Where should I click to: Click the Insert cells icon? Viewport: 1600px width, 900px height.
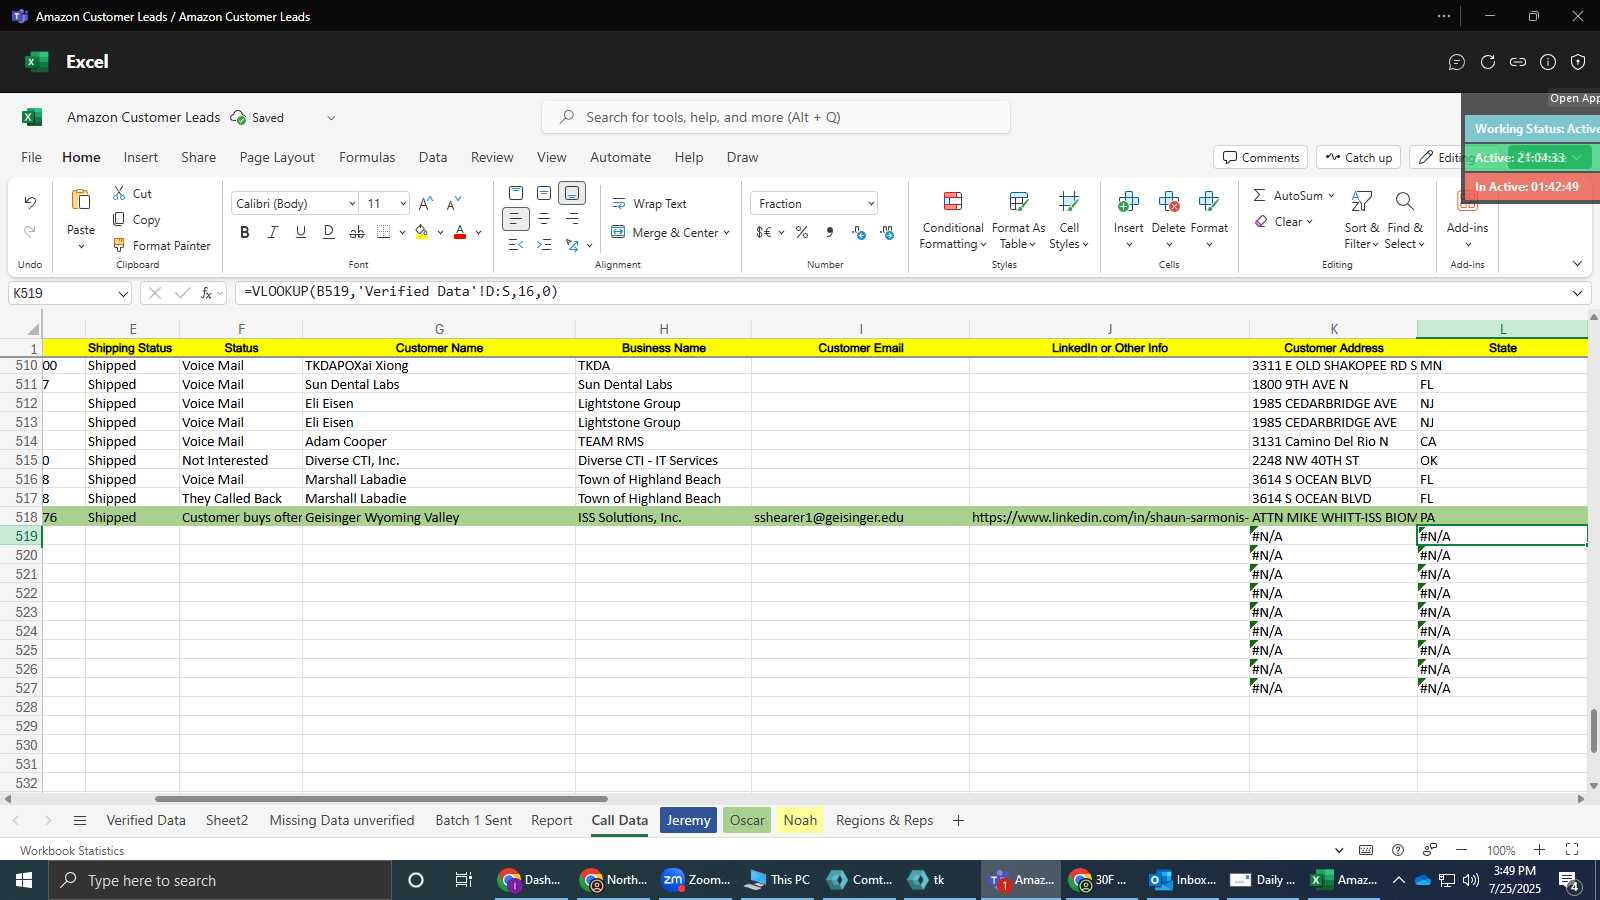1128,202
